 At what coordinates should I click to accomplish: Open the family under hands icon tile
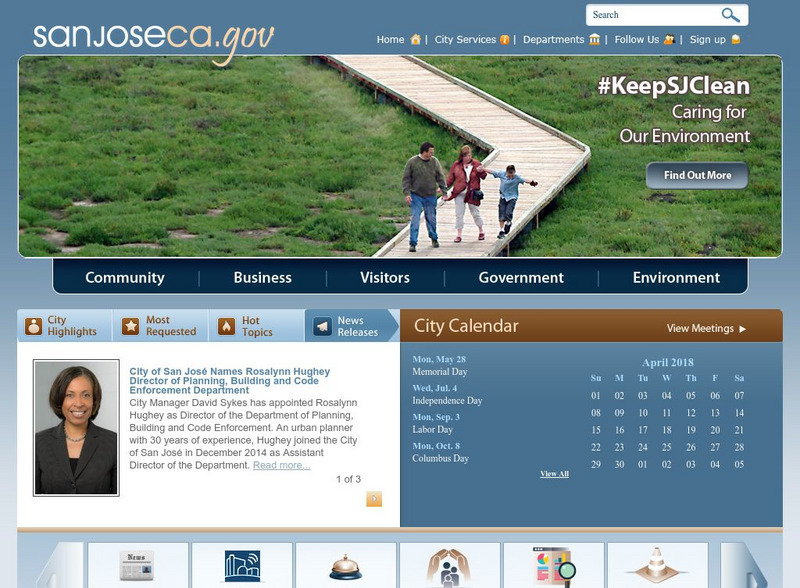(449, 565)
